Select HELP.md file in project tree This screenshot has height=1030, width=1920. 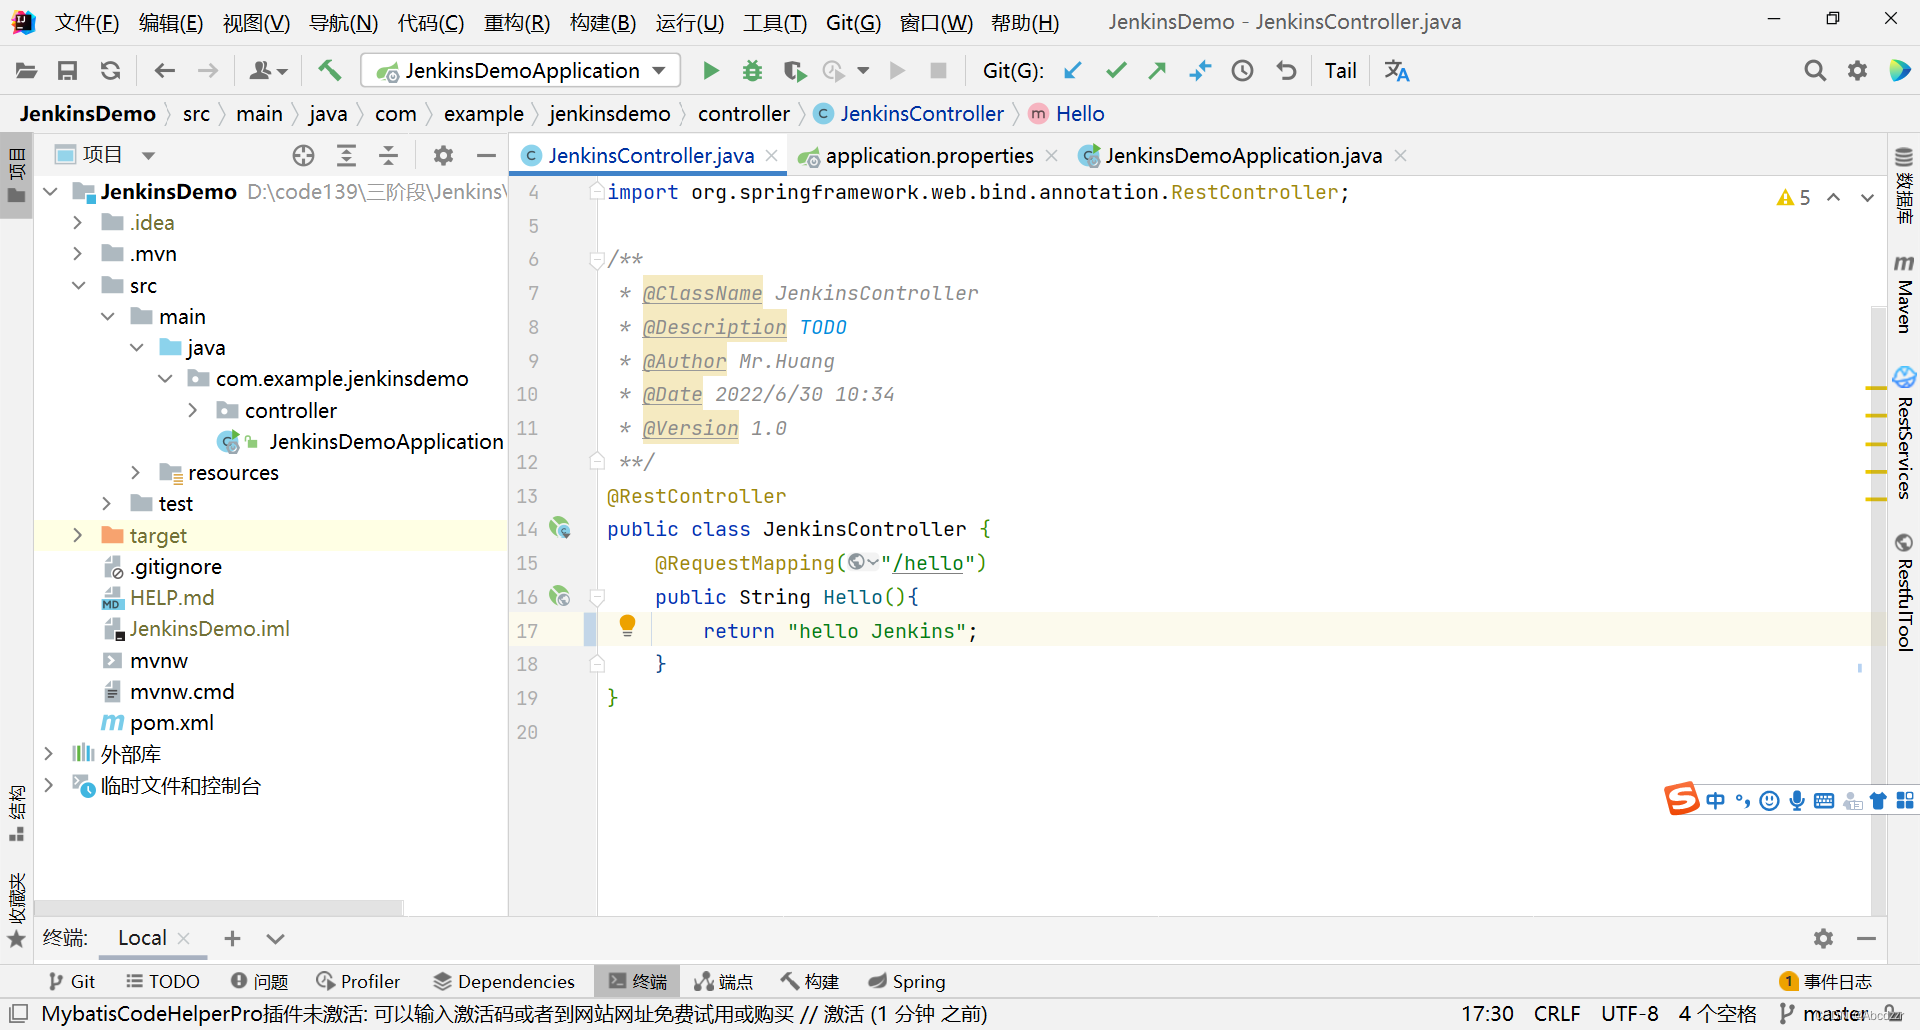pos(171,598)
